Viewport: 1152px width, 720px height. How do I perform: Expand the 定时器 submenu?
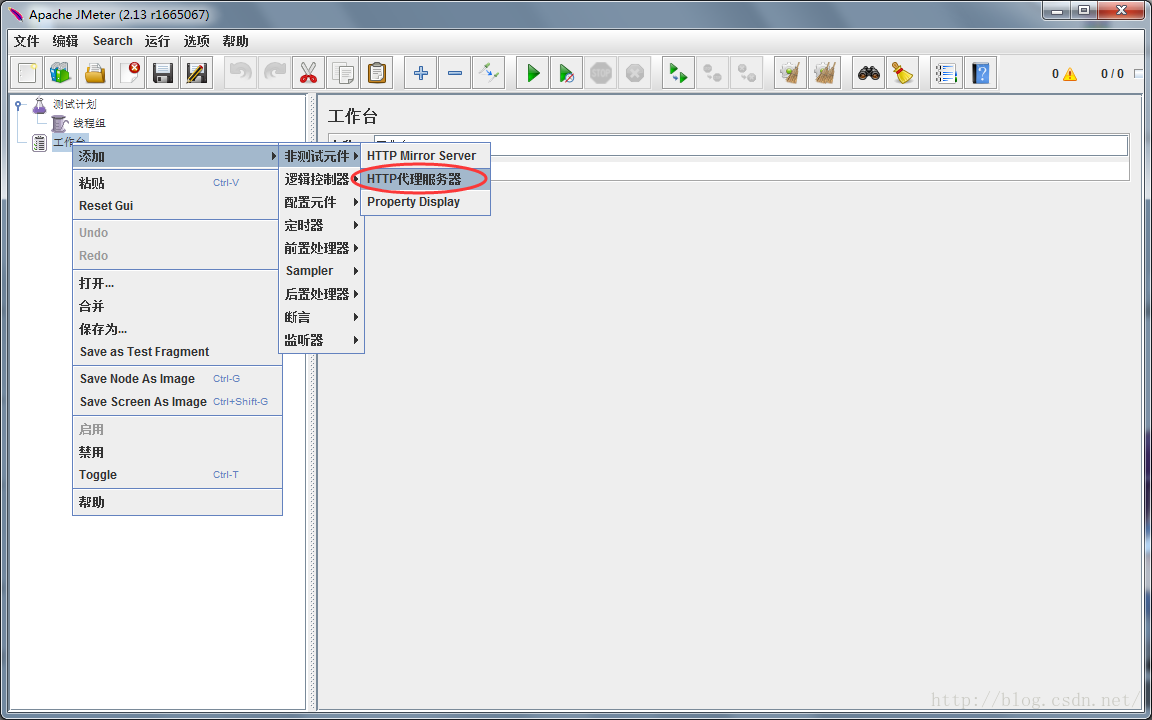click(321, 225)
